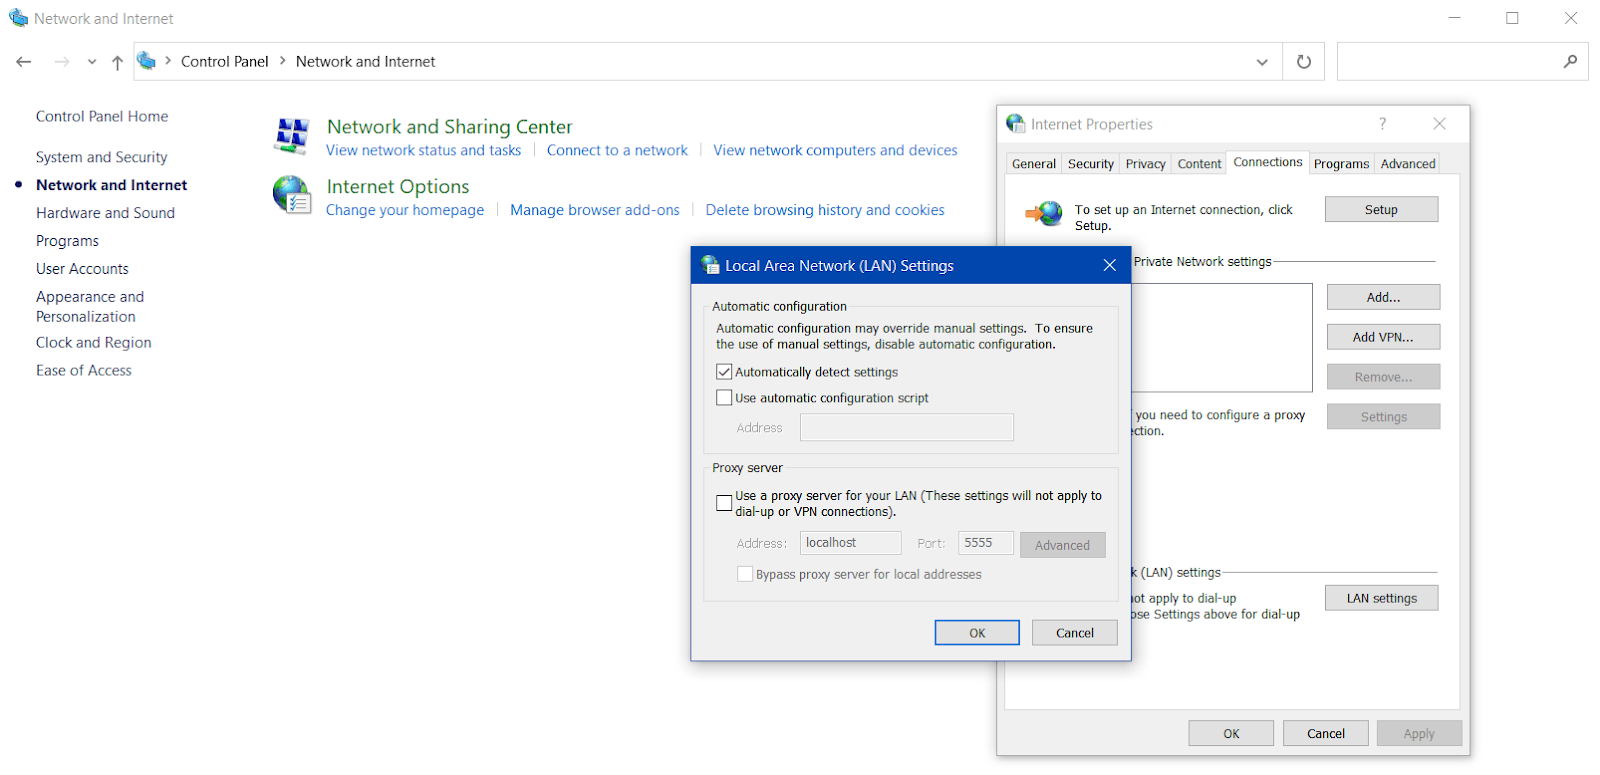The height and width of the screenshot is (775, 1600).
Task: Click the search magnifier icon
Action: [x=1570, y=62]
